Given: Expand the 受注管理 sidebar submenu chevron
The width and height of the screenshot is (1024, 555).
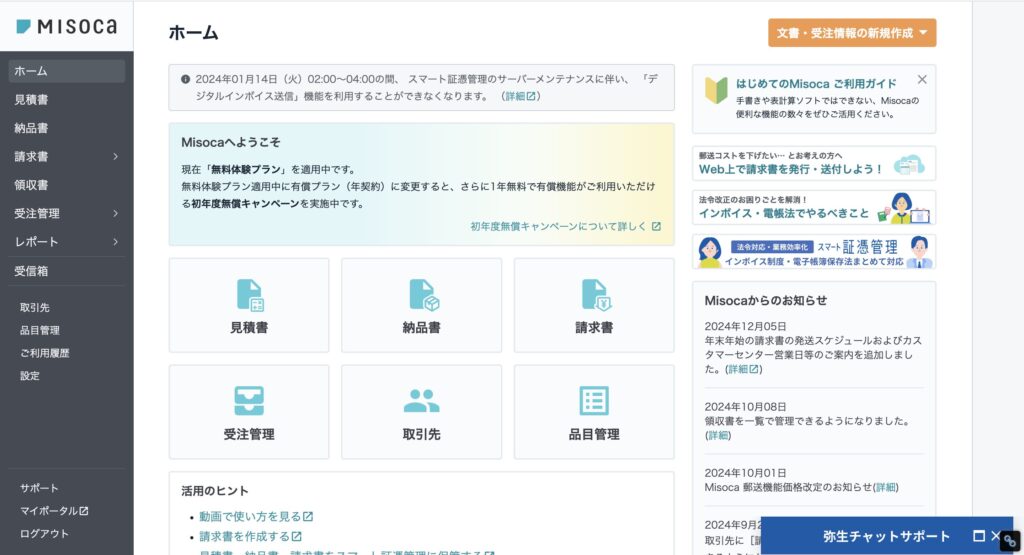Looking at the screenshot, I should click(x=115, y=214).
